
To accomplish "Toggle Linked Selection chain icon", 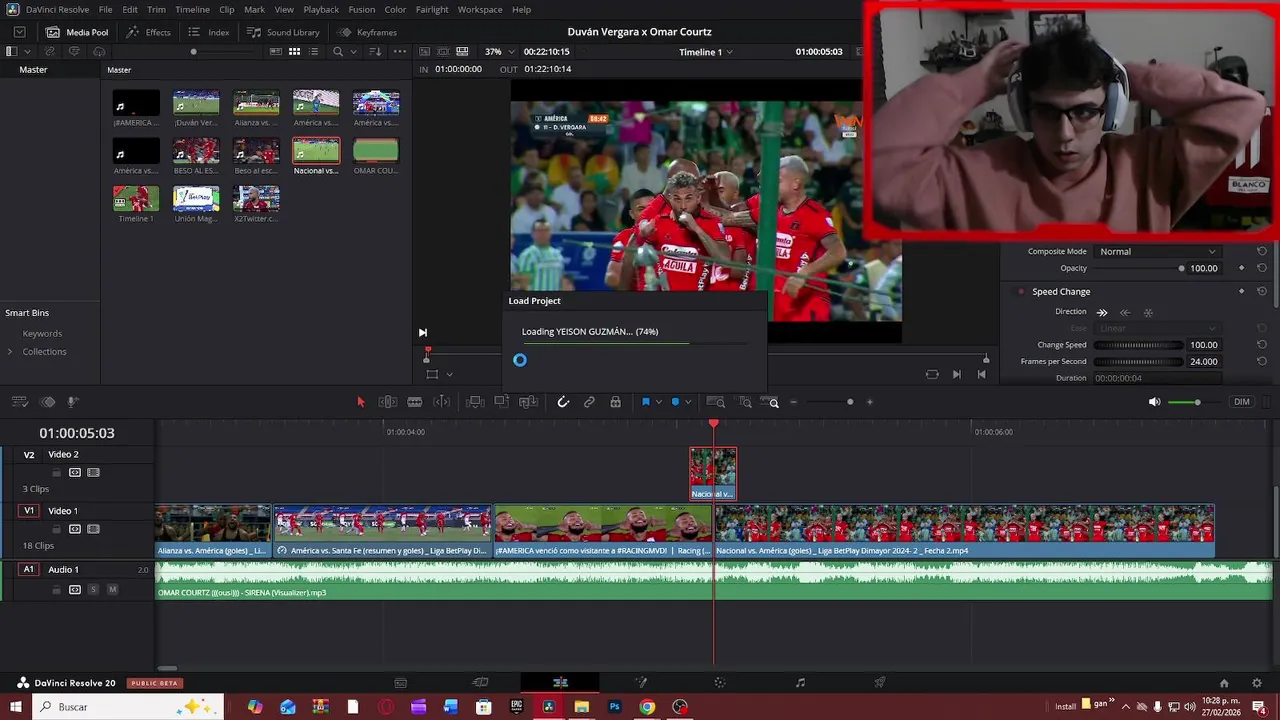I will click(589, 402).
